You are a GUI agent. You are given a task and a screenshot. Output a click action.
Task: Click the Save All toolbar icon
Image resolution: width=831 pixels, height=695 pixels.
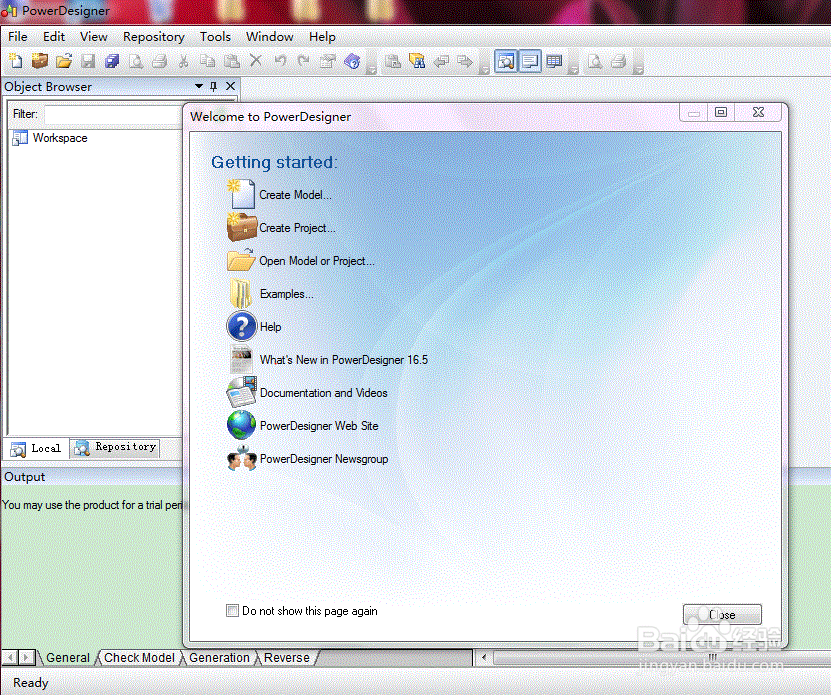click(x=112, y=61)
